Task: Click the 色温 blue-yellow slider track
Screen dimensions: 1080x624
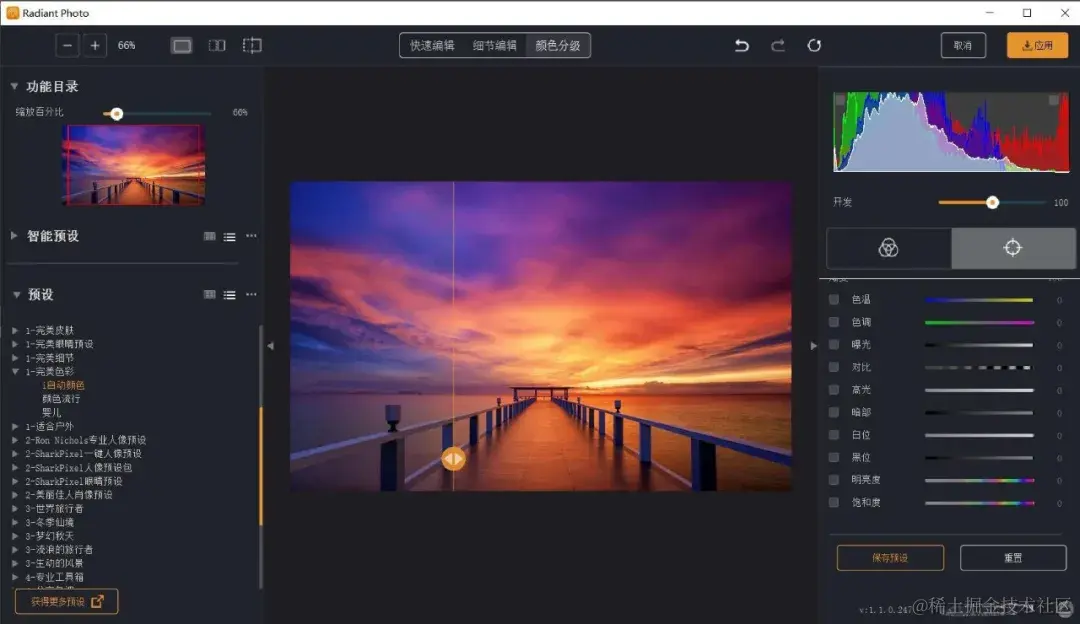Action: tap(979, 300)
